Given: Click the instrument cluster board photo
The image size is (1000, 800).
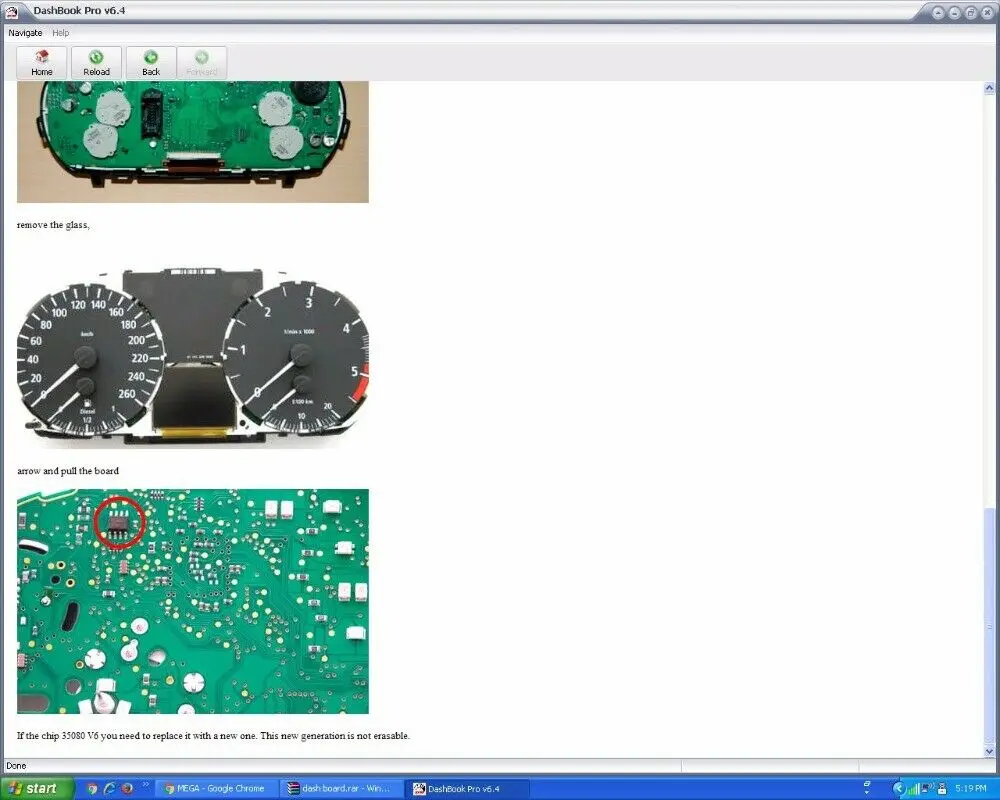Looking at the screenshot, I should [193, 142].
